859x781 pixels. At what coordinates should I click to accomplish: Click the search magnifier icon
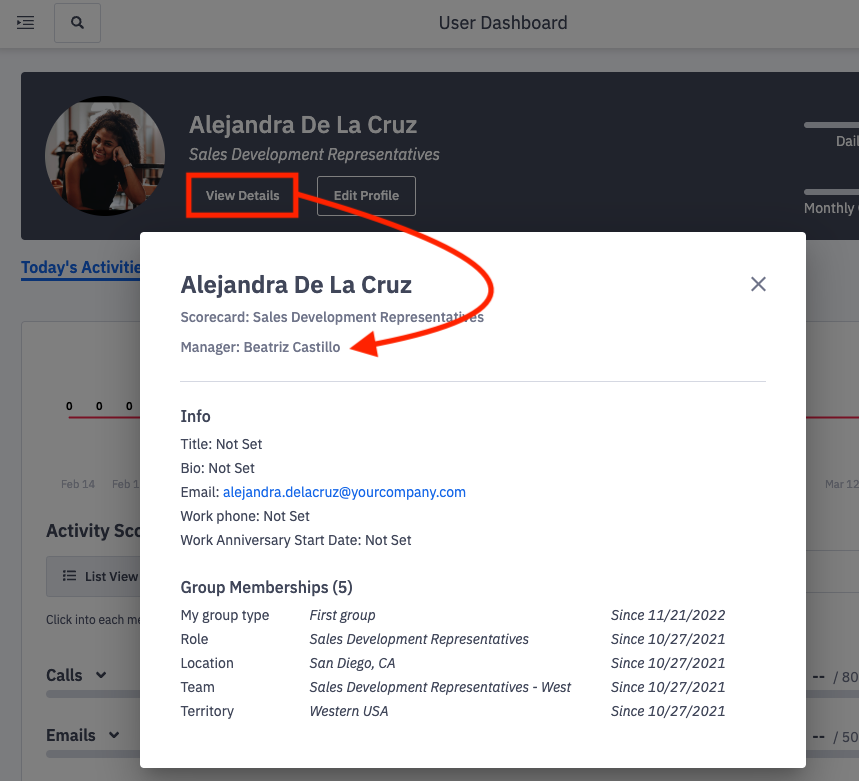point(77,22)
